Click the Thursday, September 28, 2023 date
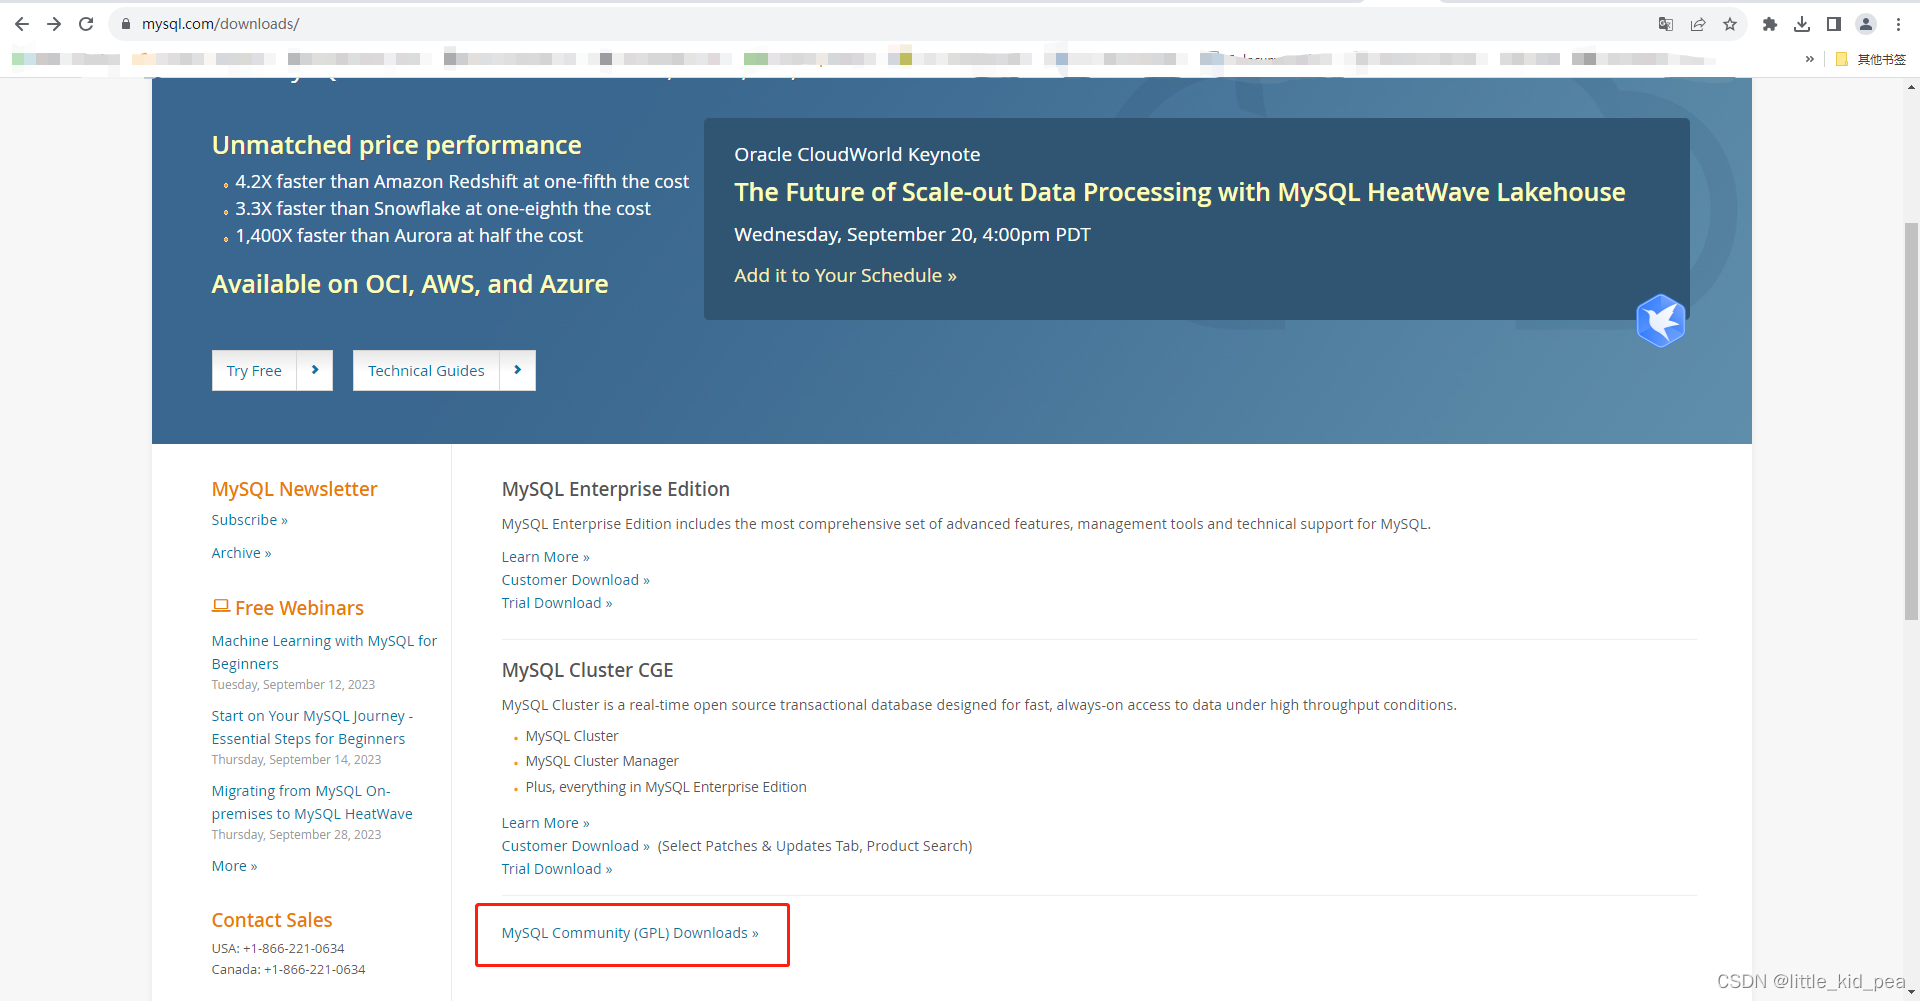The width and height of the screenshot is (1920, 1001). pyautogui.click(x=296, y=835)
